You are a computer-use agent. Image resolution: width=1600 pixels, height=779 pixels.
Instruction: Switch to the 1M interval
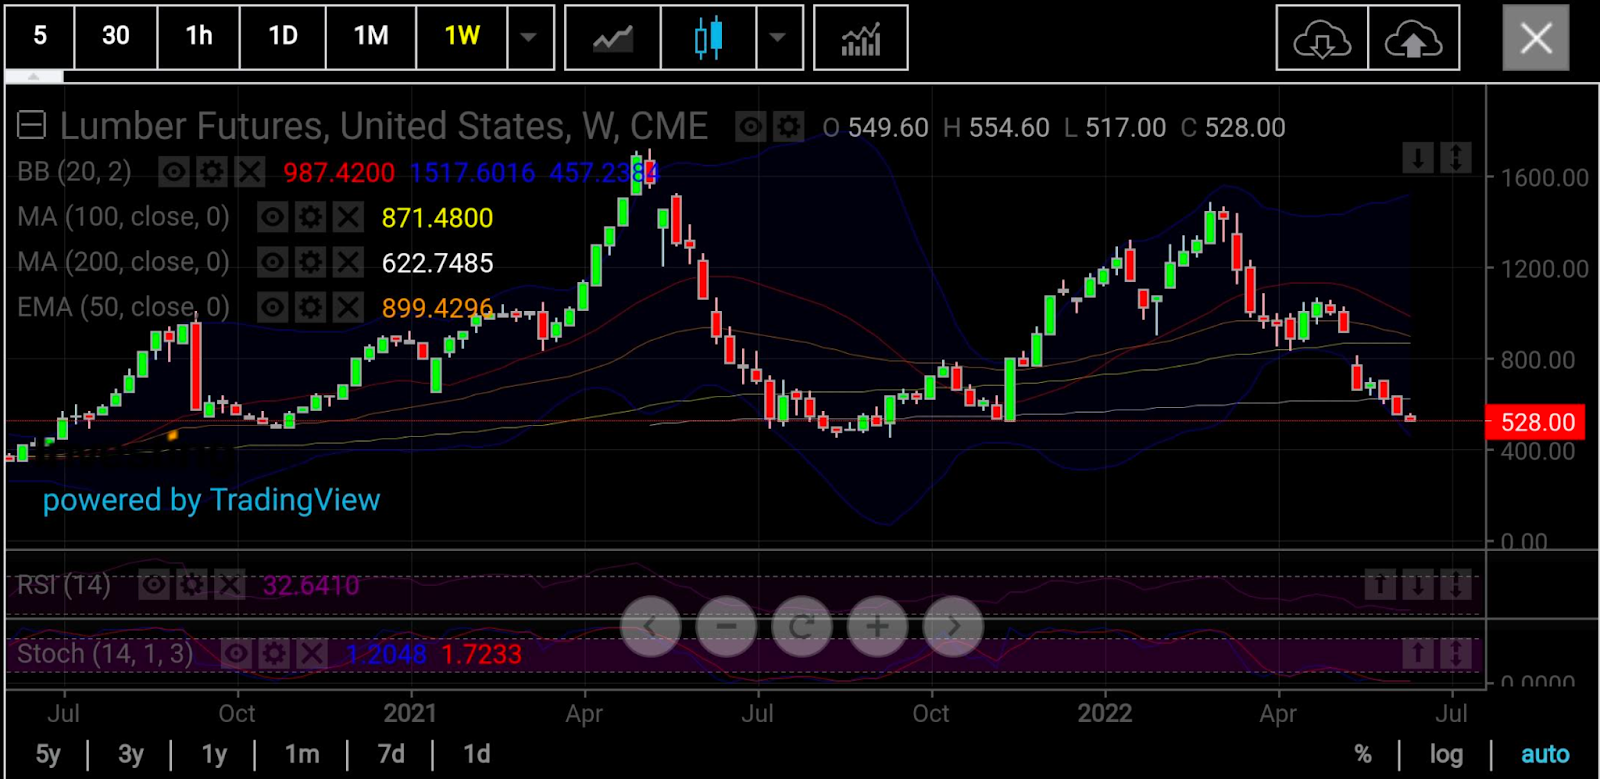tap(371, 37)
